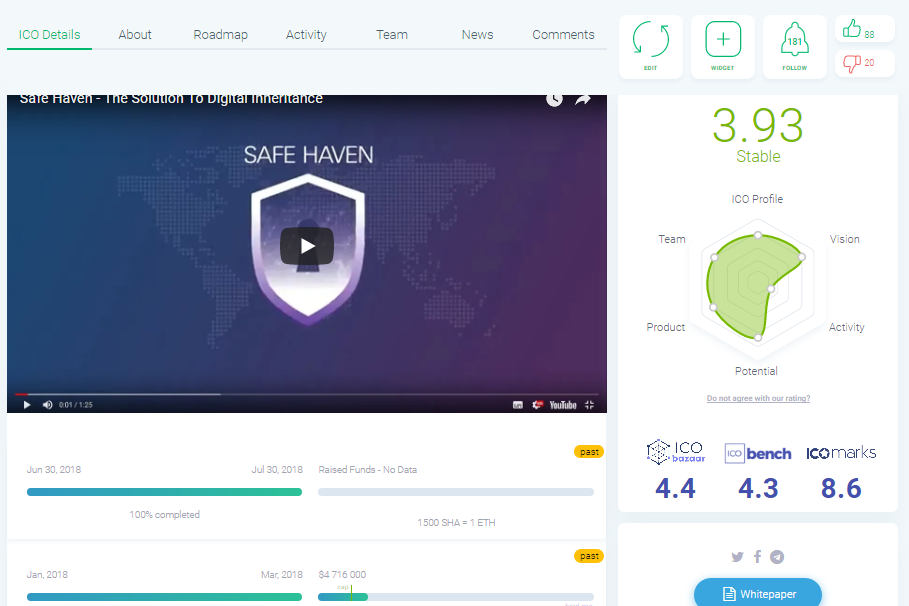Click the '1500 SHA = 1 ETH' text

point(456,522)
